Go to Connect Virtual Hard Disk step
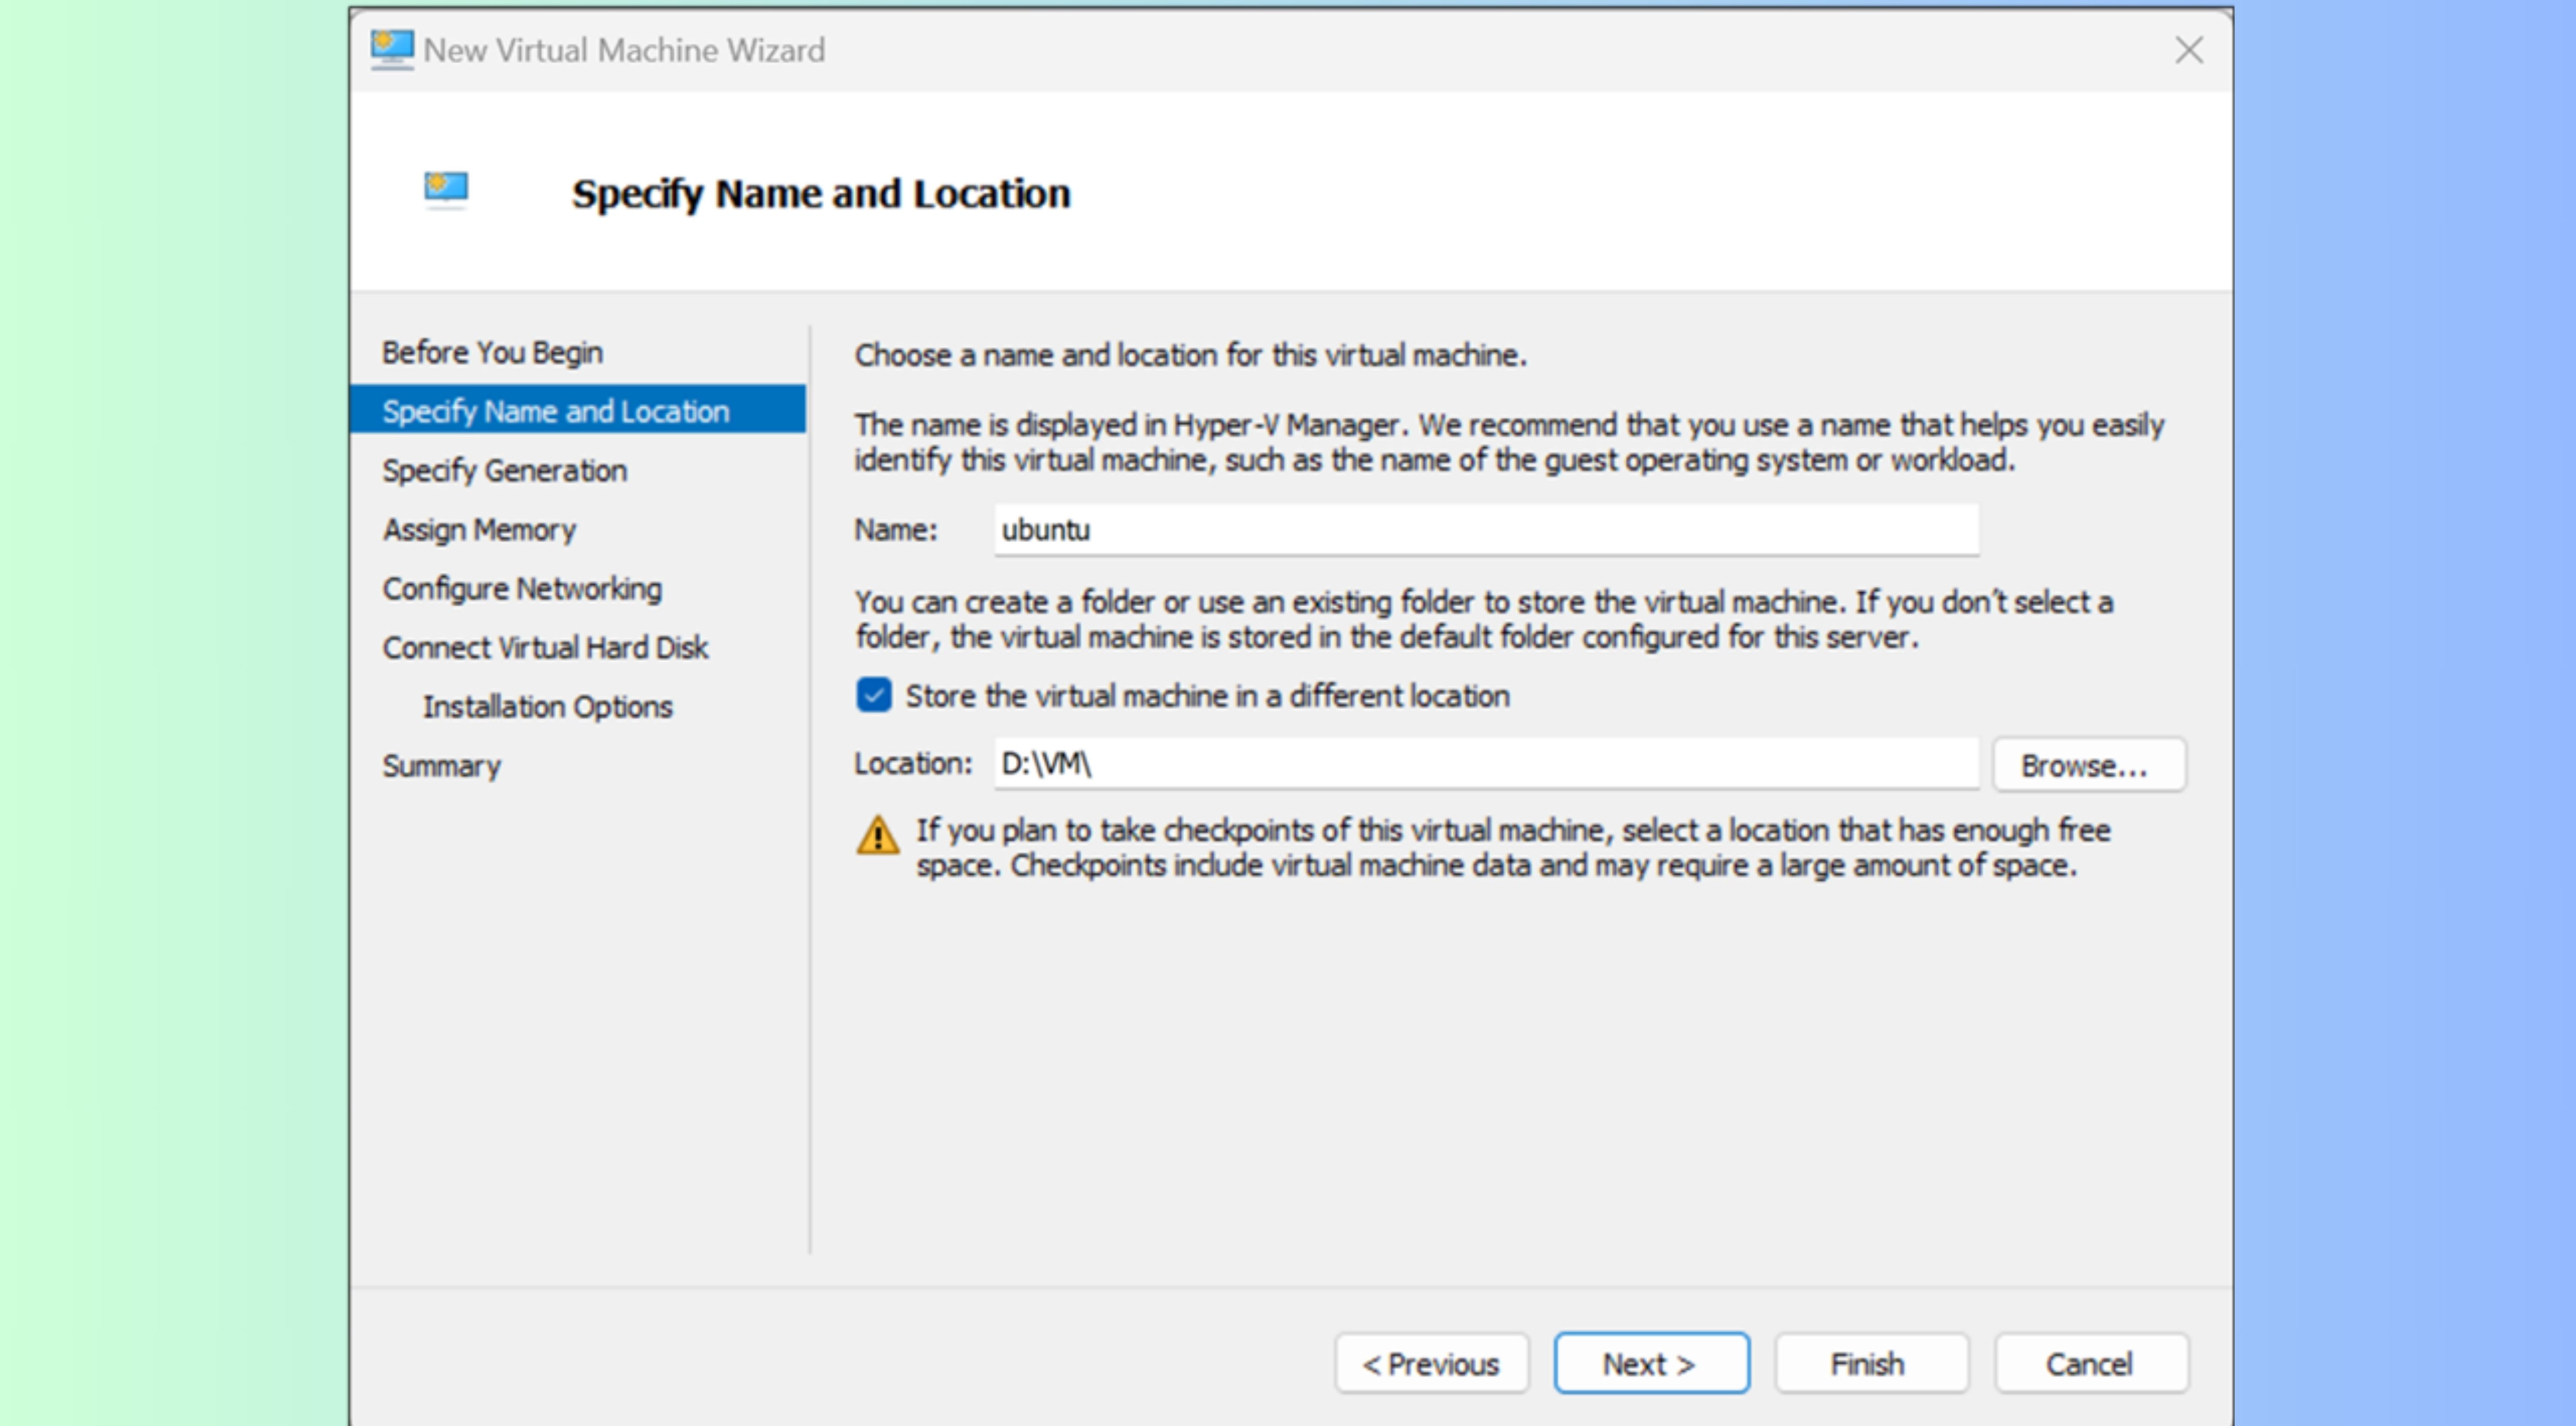The image size is (2576, 1426). coord(545,647)
